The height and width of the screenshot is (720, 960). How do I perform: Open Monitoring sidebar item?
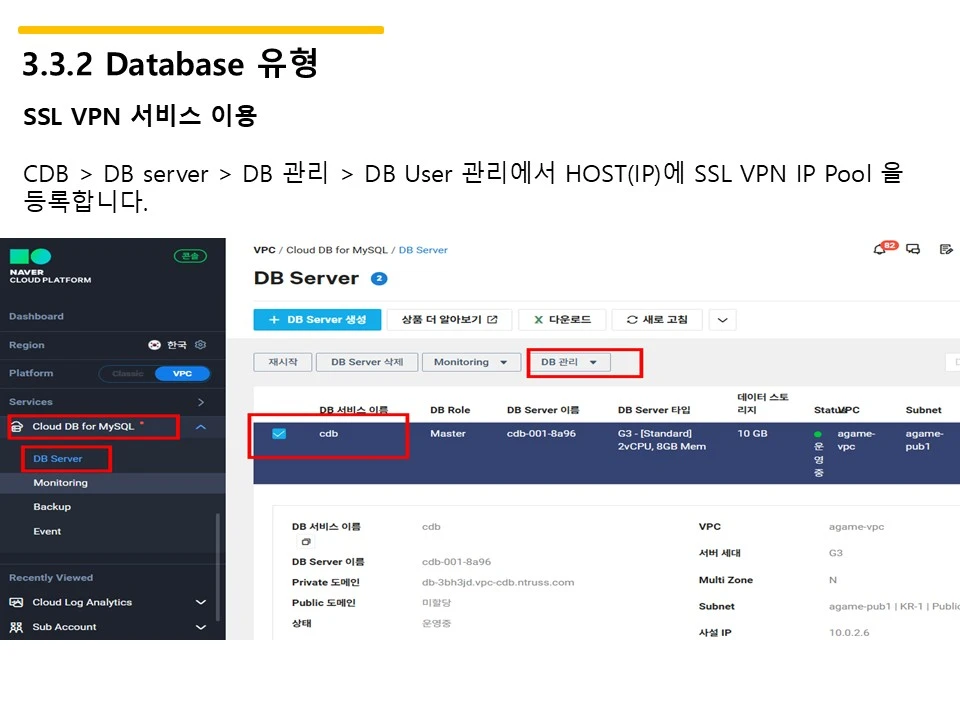coord(61,483)
